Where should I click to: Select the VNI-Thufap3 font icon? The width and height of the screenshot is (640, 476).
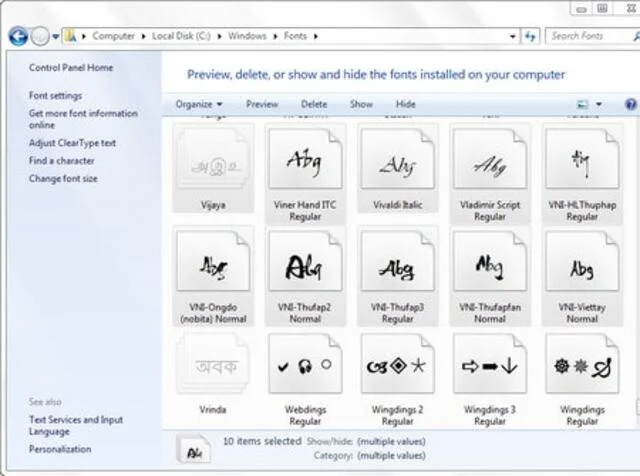(x=398, y=261)
